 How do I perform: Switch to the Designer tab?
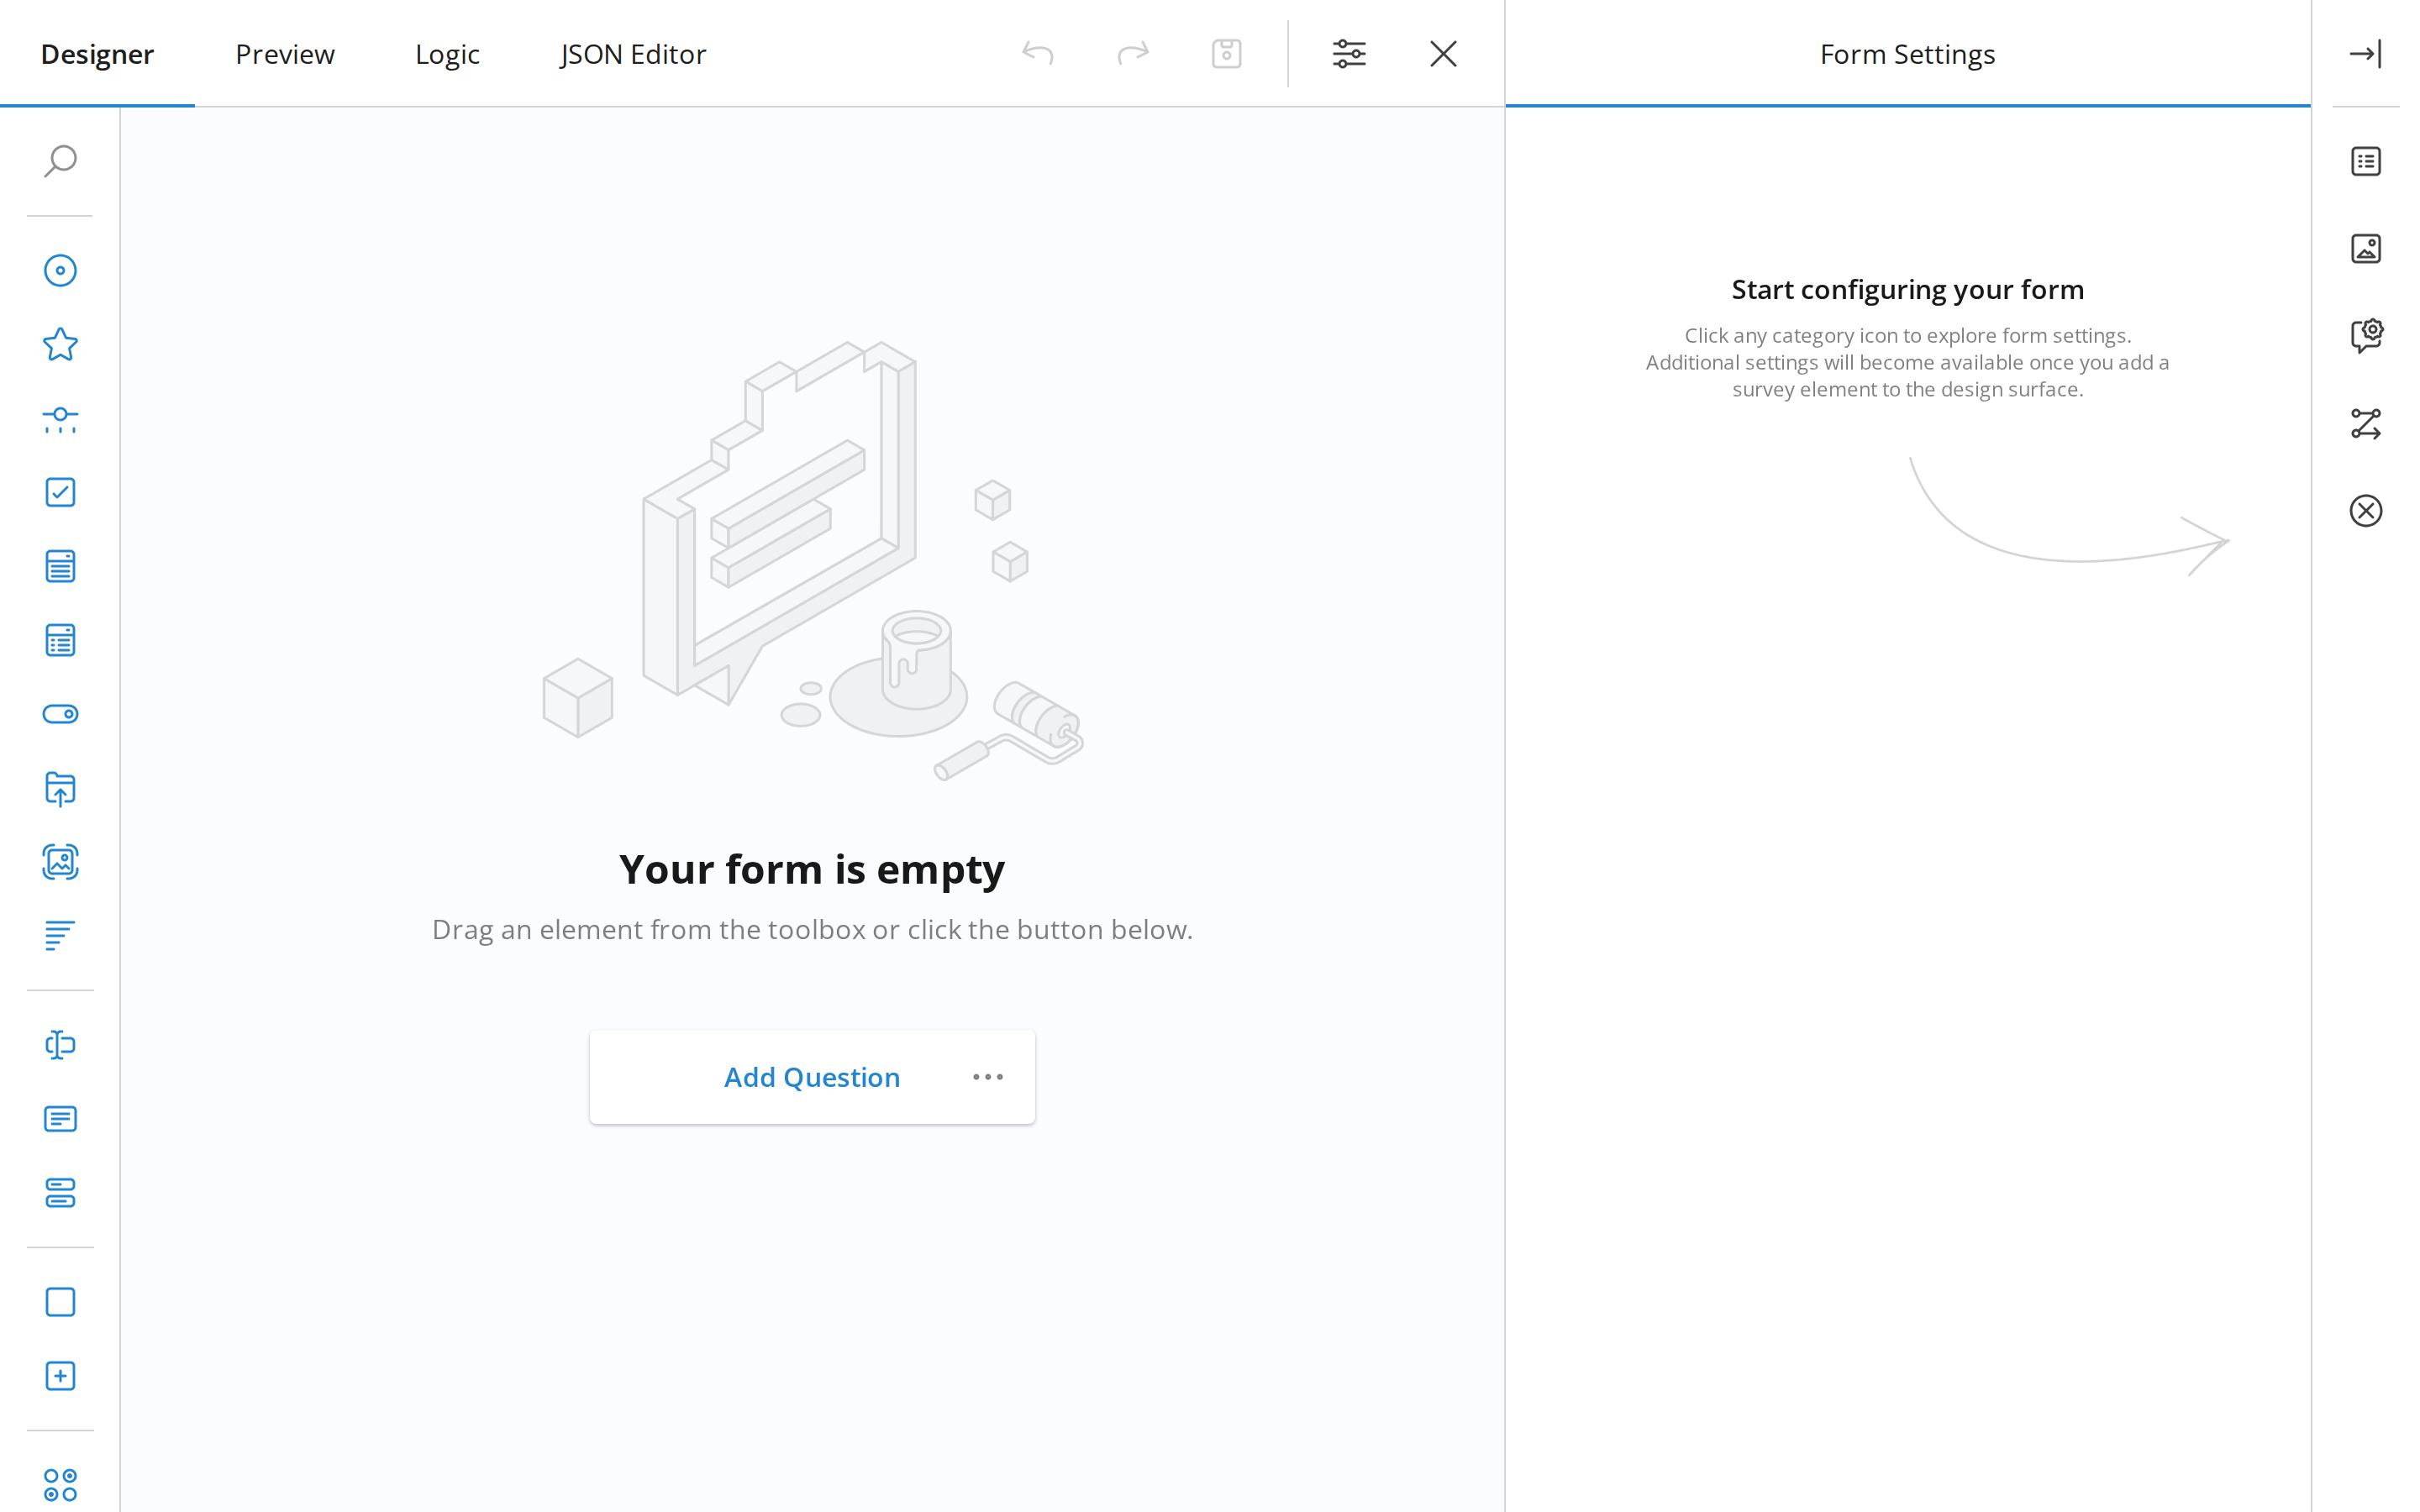(97, 54)
